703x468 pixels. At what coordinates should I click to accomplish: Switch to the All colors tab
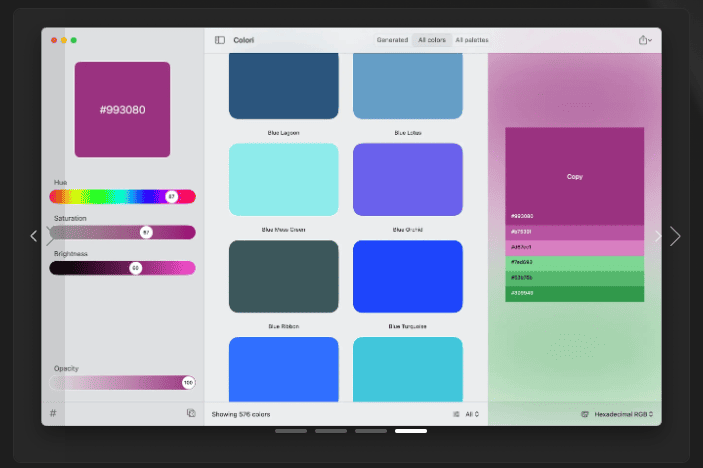(x=432, y=40)
